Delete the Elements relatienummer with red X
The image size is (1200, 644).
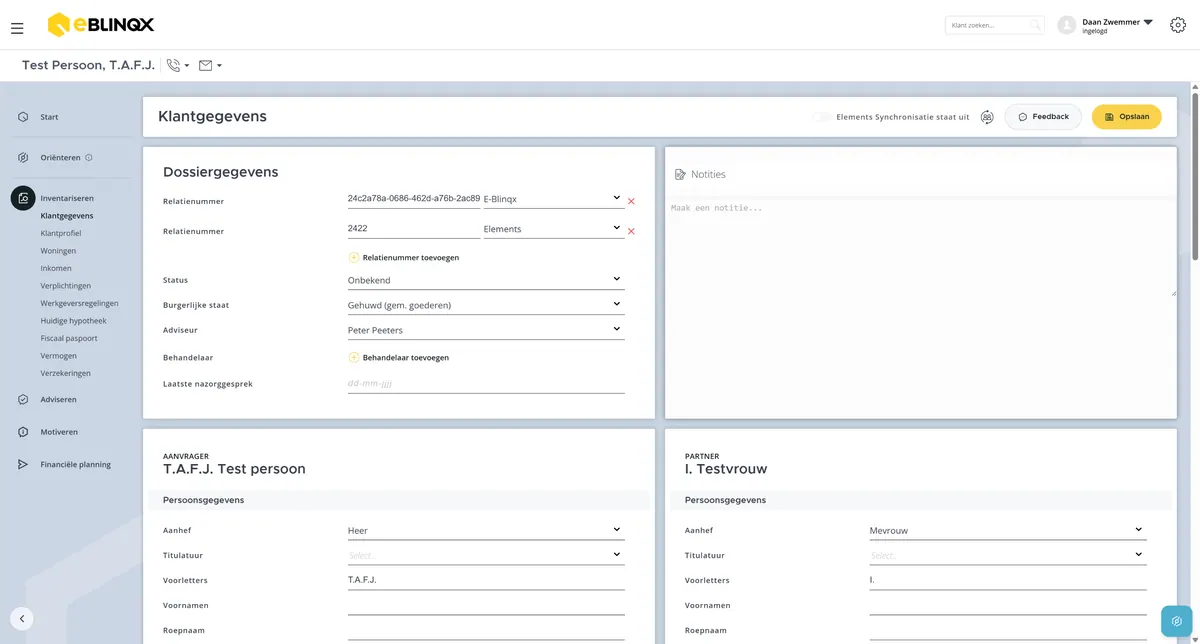pos(631,232)
